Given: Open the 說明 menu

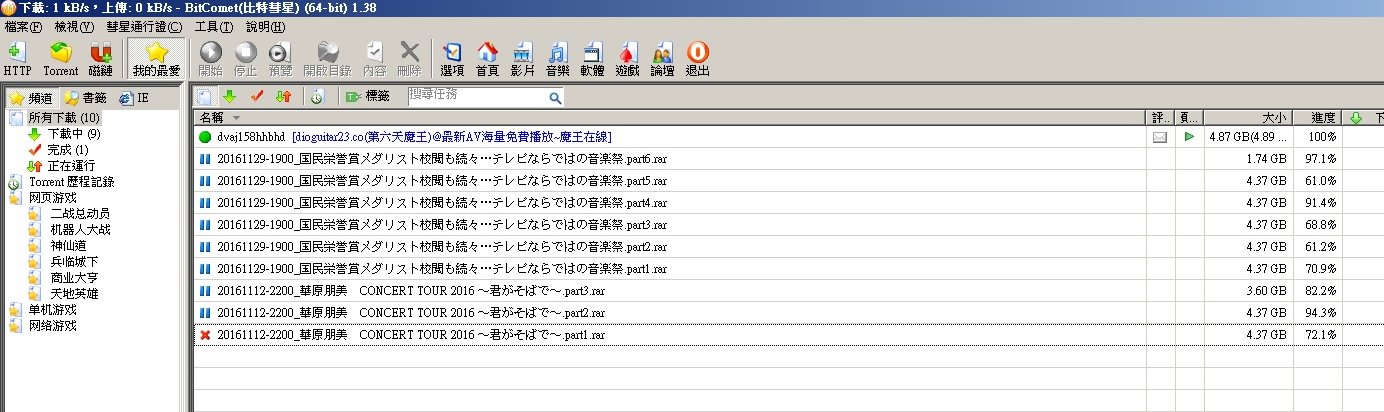Looking at the screenshot, I should pos(264,26).
